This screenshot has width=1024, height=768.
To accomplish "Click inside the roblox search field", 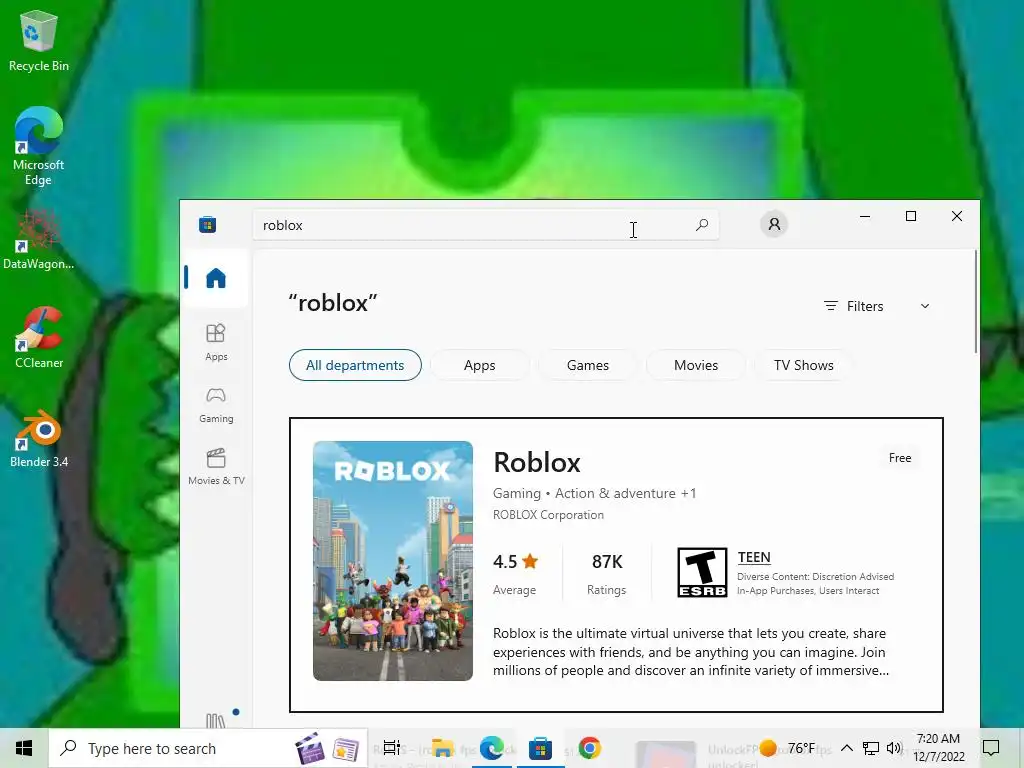I will pos(485,225).
